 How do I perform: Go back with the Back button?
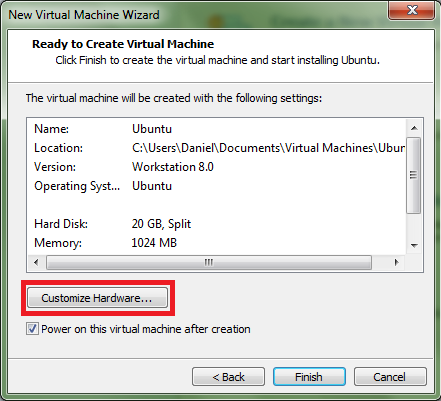[228, 377]
